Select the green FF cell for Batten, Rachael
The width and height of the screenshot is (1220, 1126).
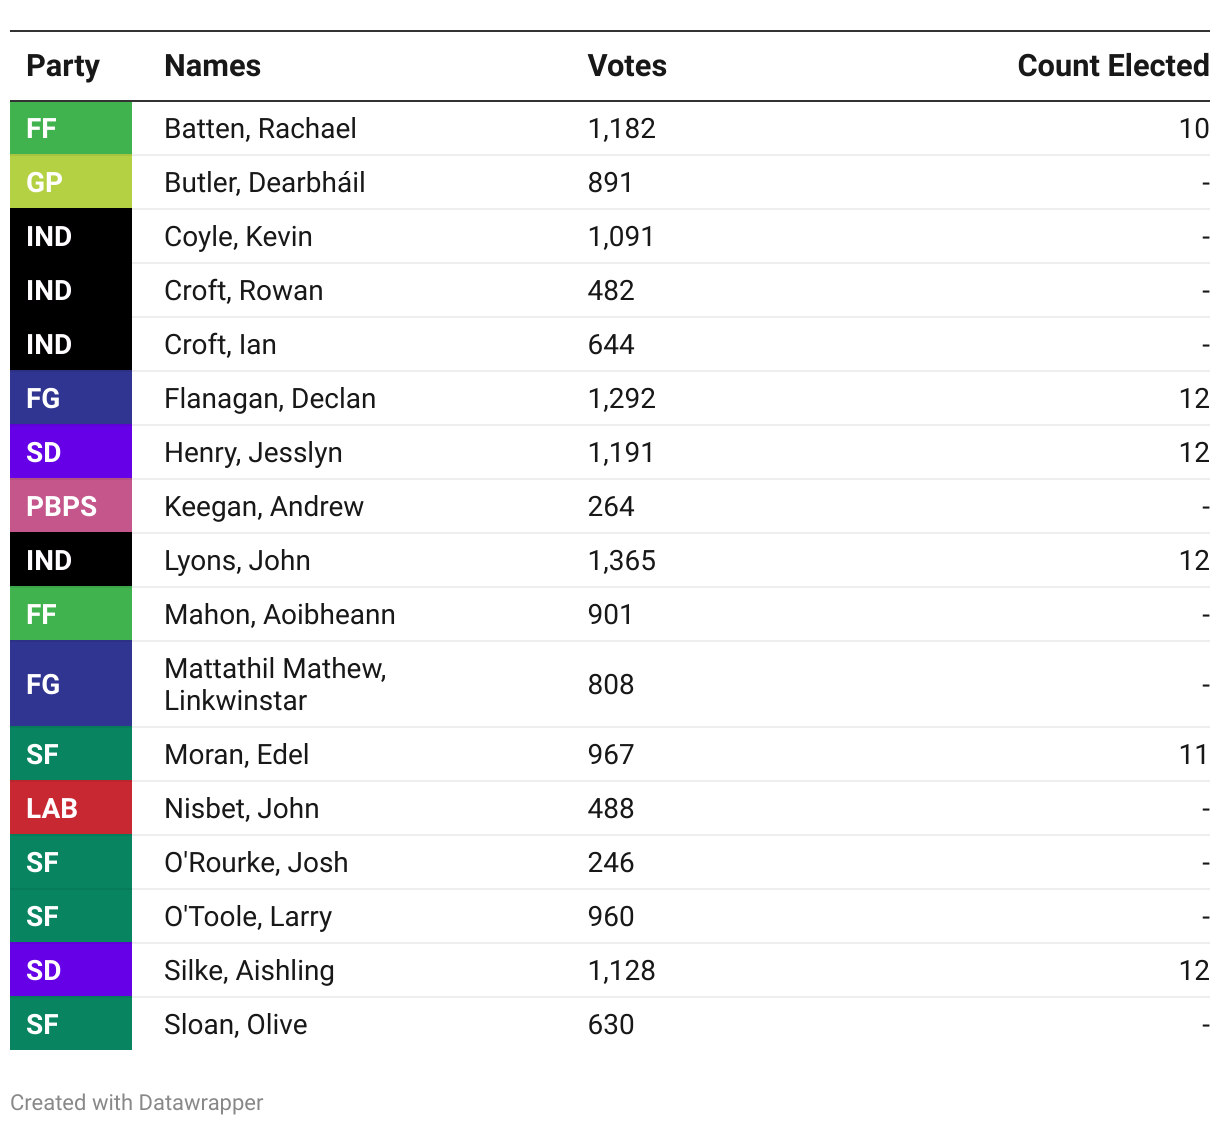click(71, 128)
